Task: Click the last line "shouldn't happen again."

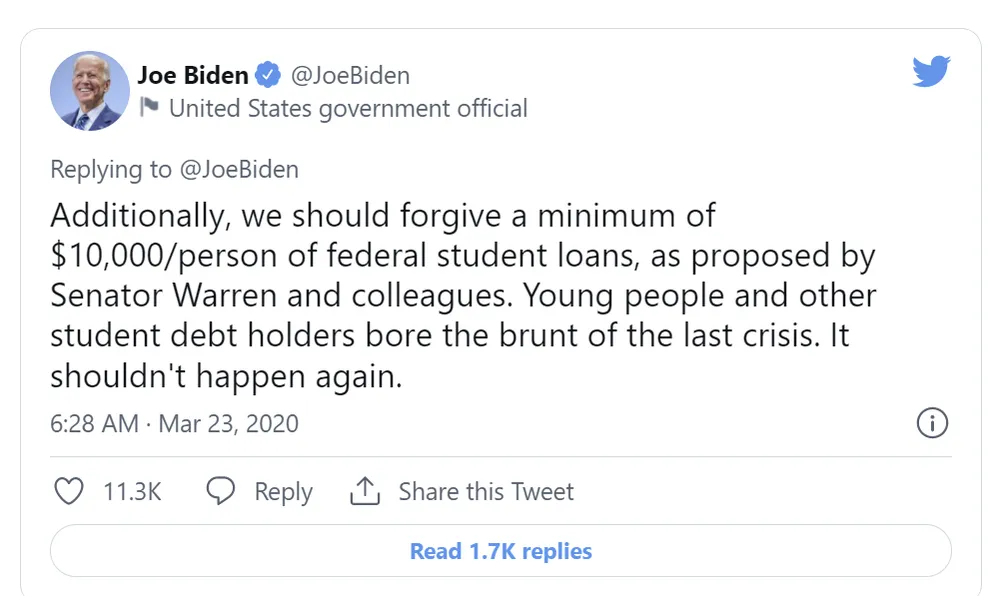Action: 226,377
